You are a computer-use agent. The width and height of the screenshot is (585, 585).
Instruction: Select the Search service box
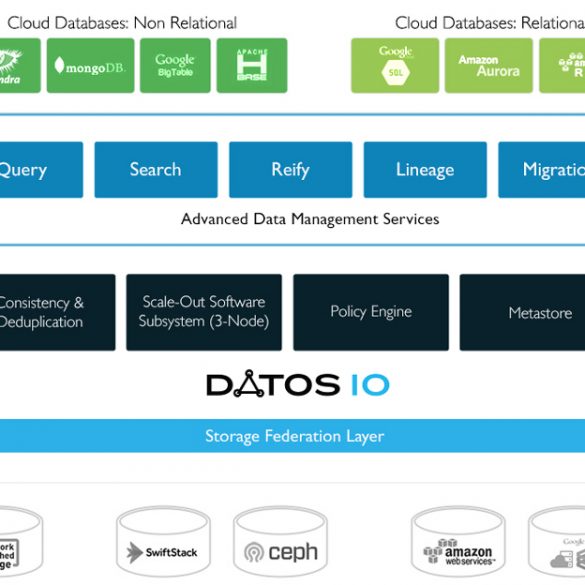[156, 170]
